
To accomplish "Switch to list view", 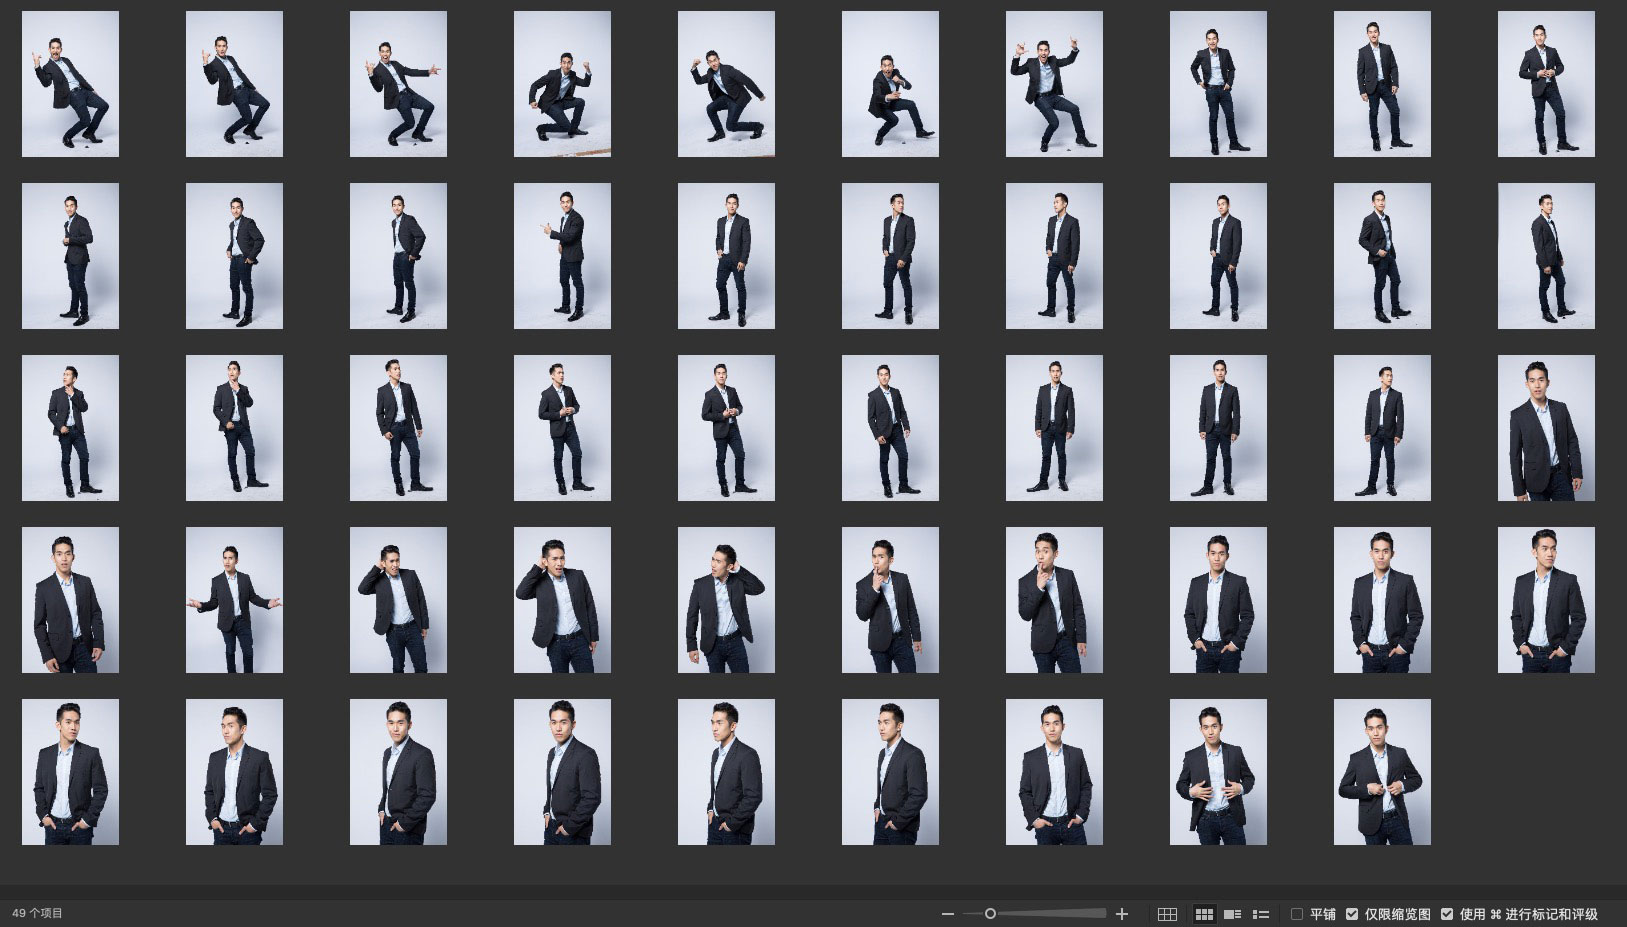I will [x=1261, y=914].
